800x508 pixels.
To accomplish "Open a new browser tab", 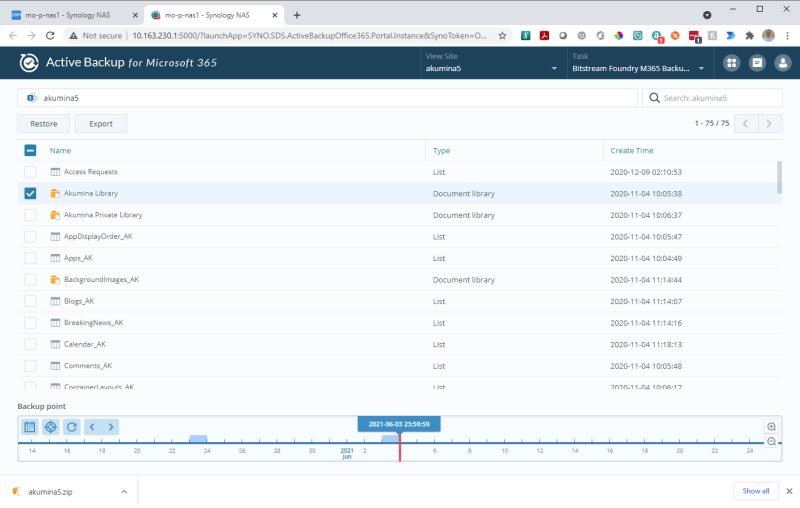I will 297,15.
